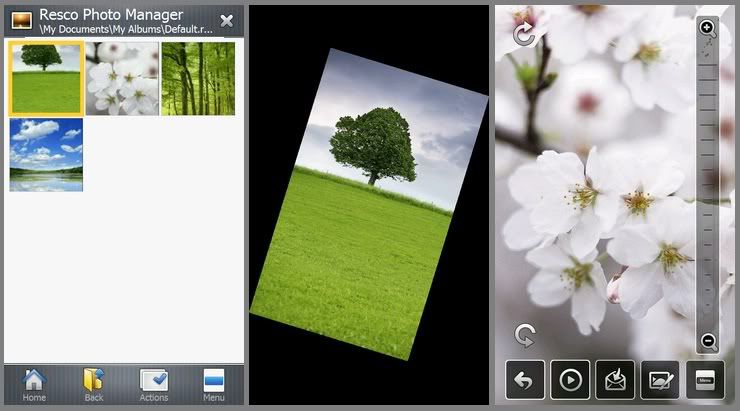
Task: Open the blue sky clouds thumbnail
Action: click(46, 154)
